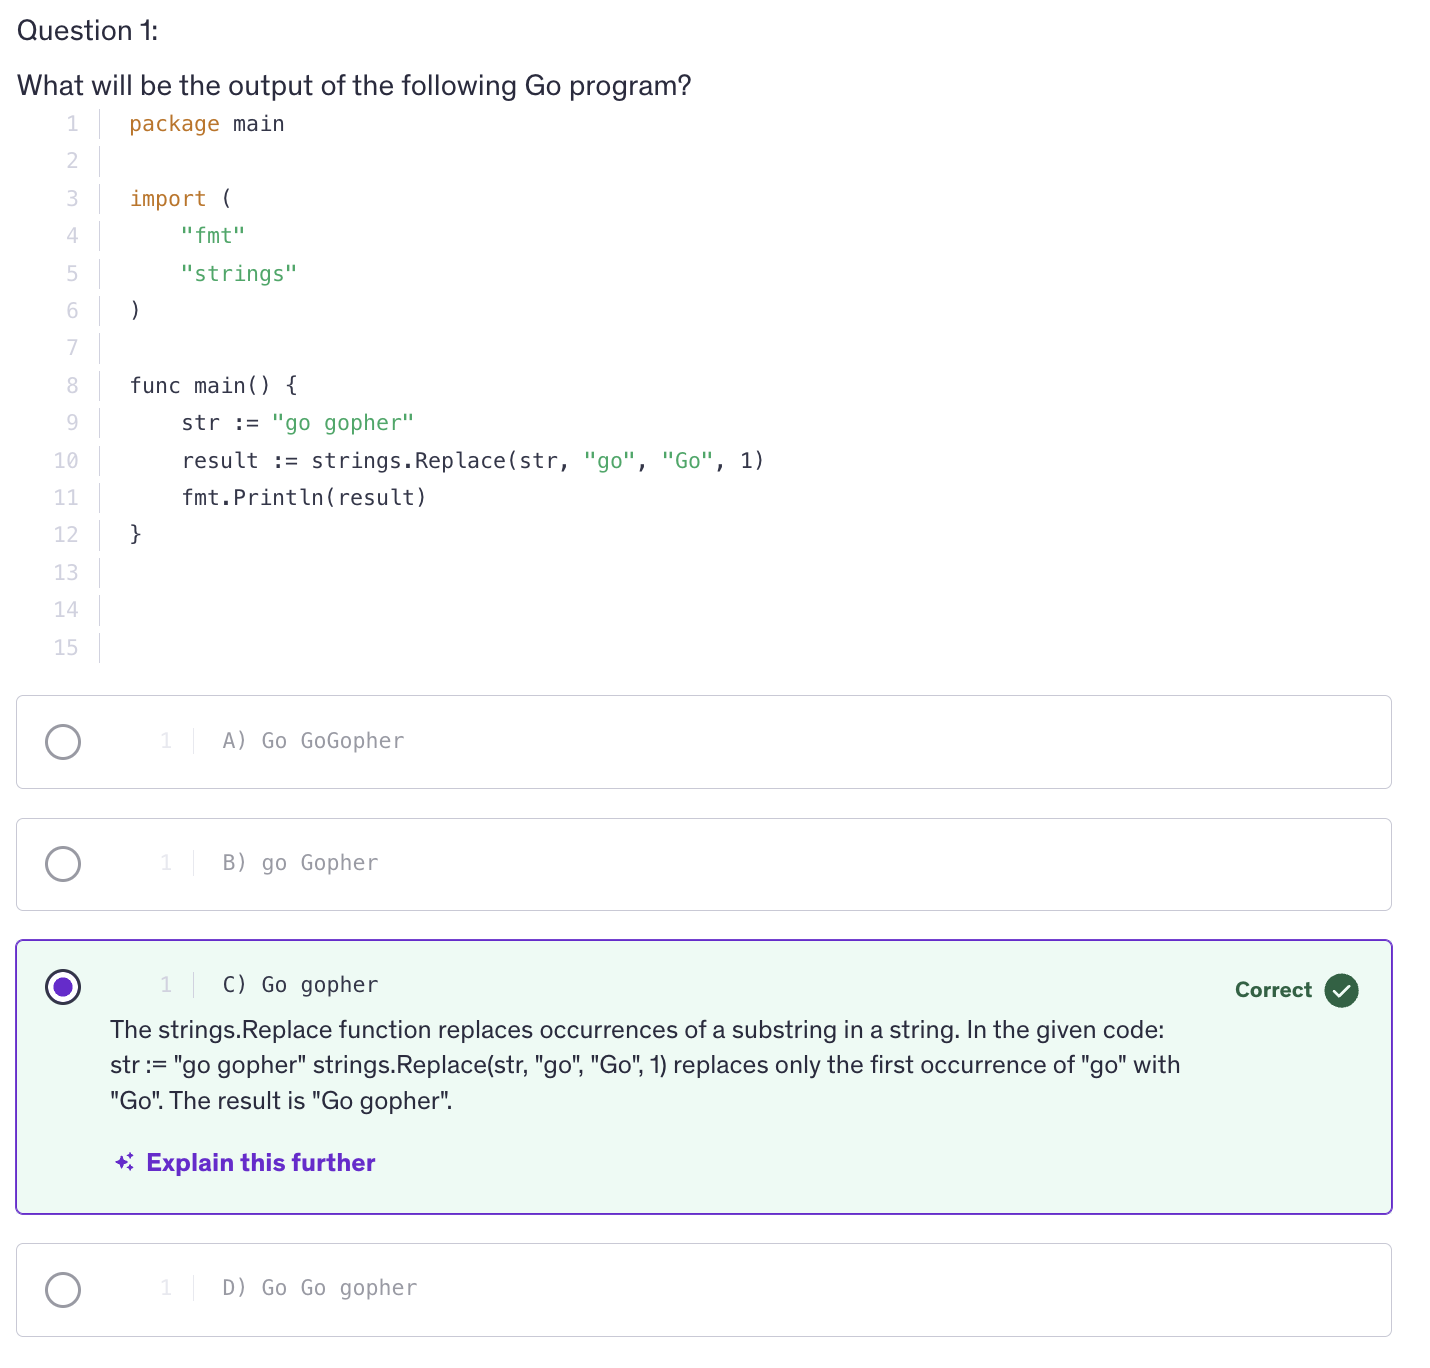Click the answer text 'D) Go Go gopher'

point(319,1288)
